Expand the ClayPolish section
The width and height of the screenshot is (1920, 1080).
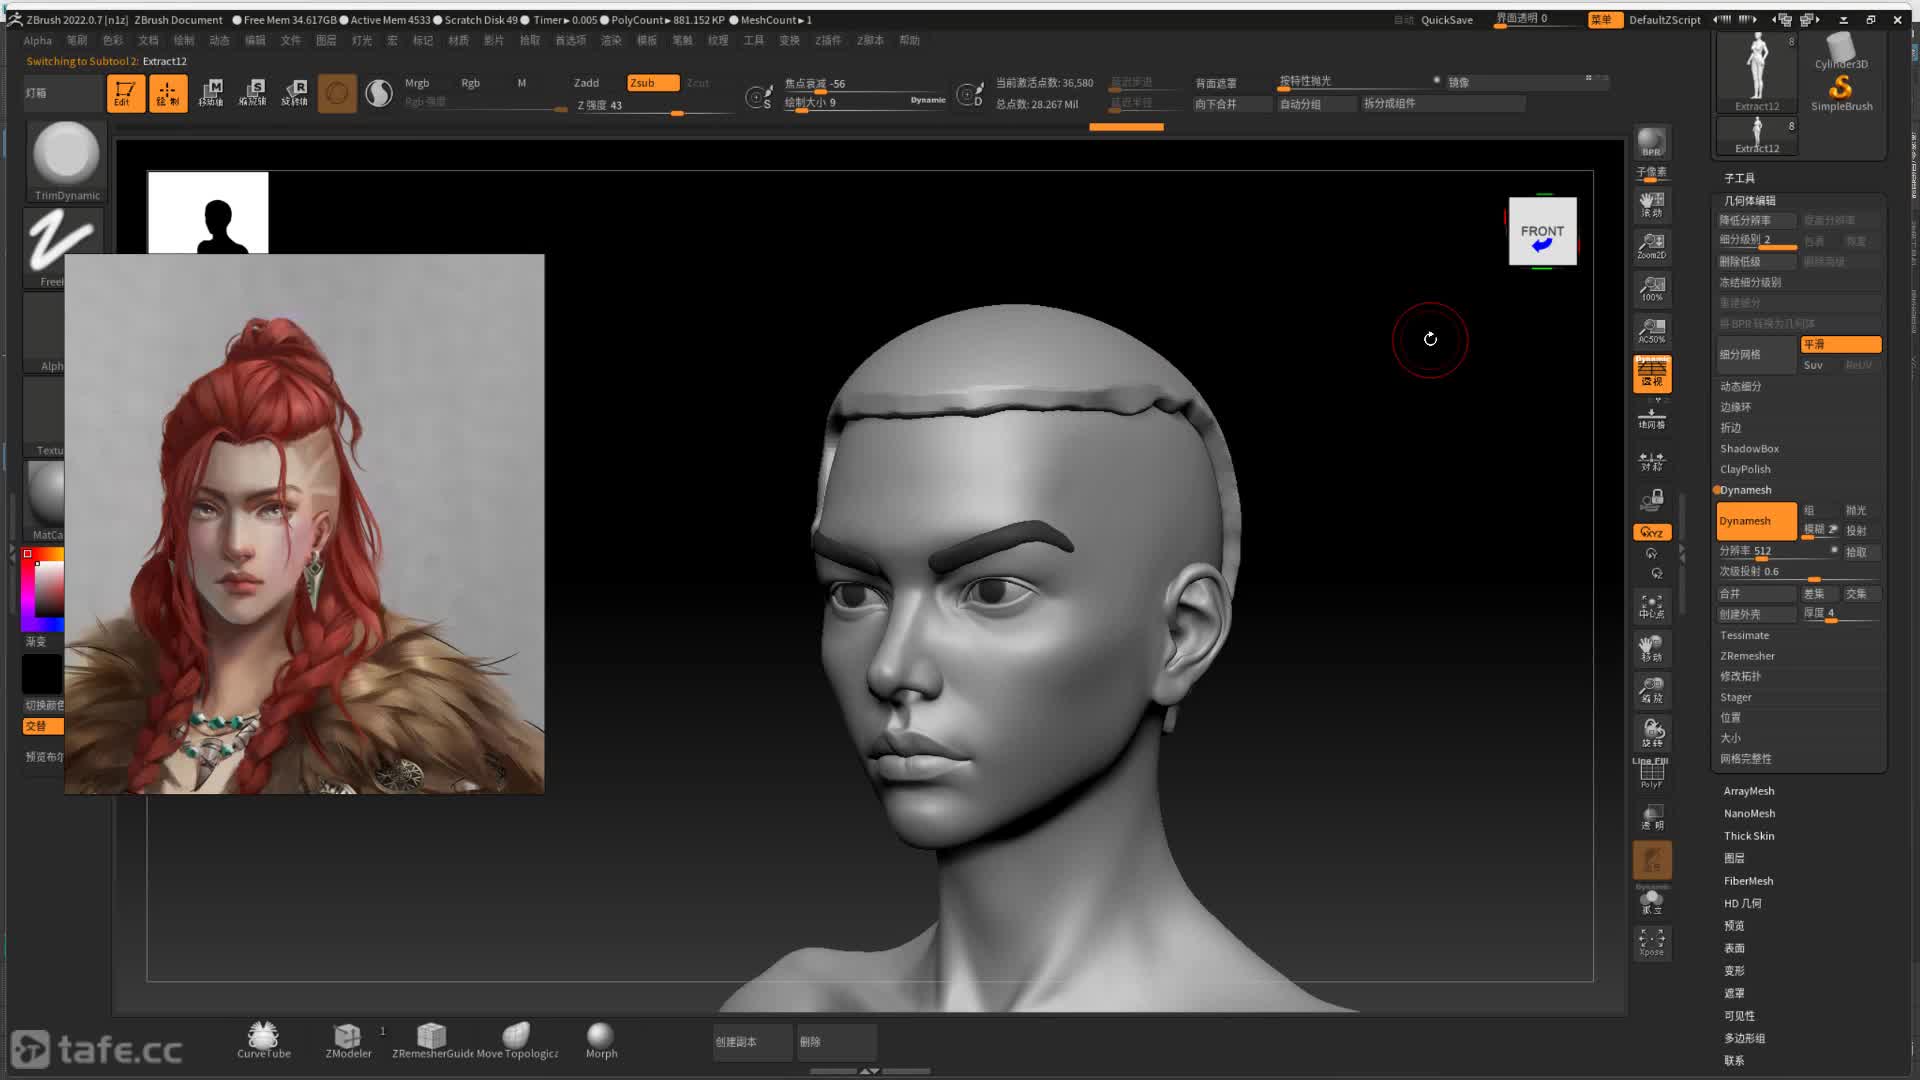pos(1745,469)
